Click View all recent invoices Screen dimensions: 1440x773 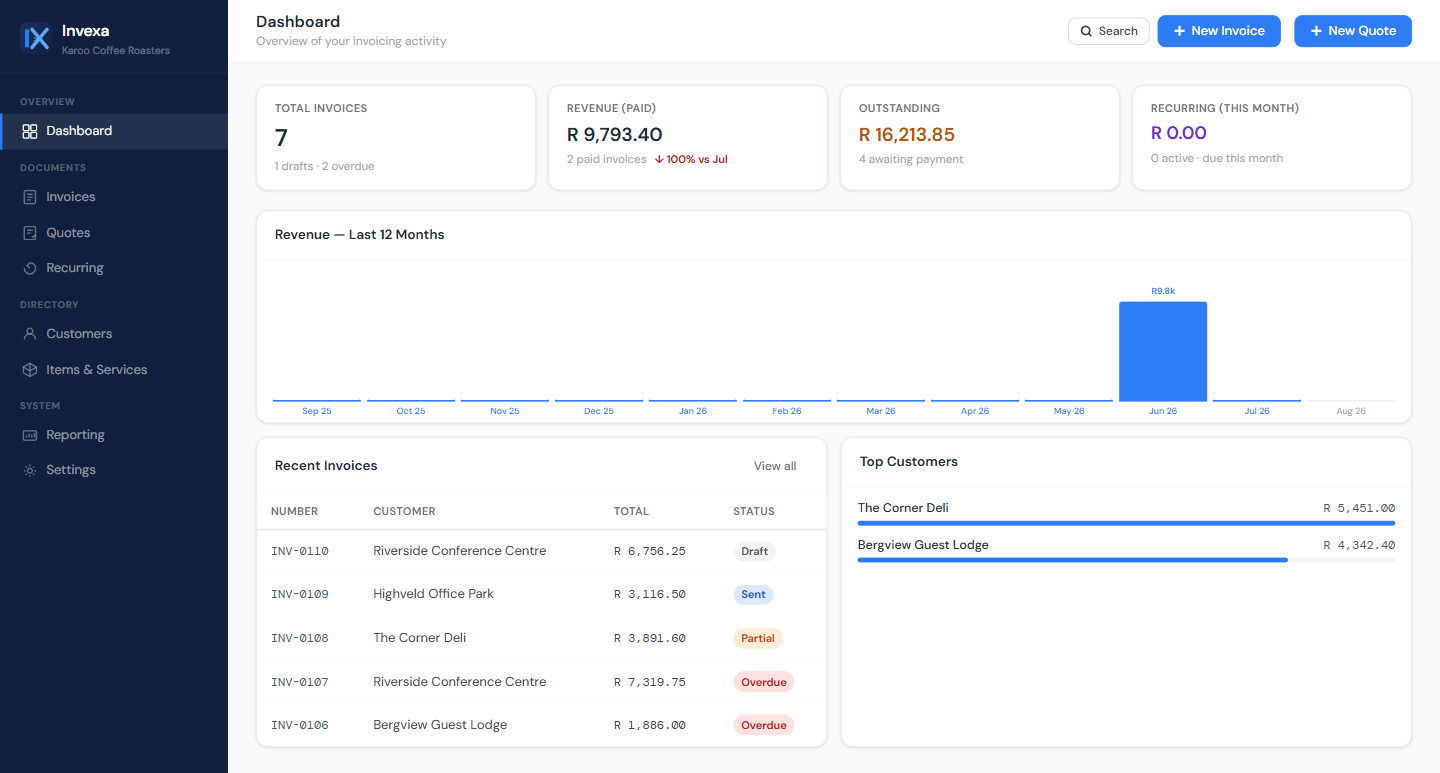pos(775,466)
